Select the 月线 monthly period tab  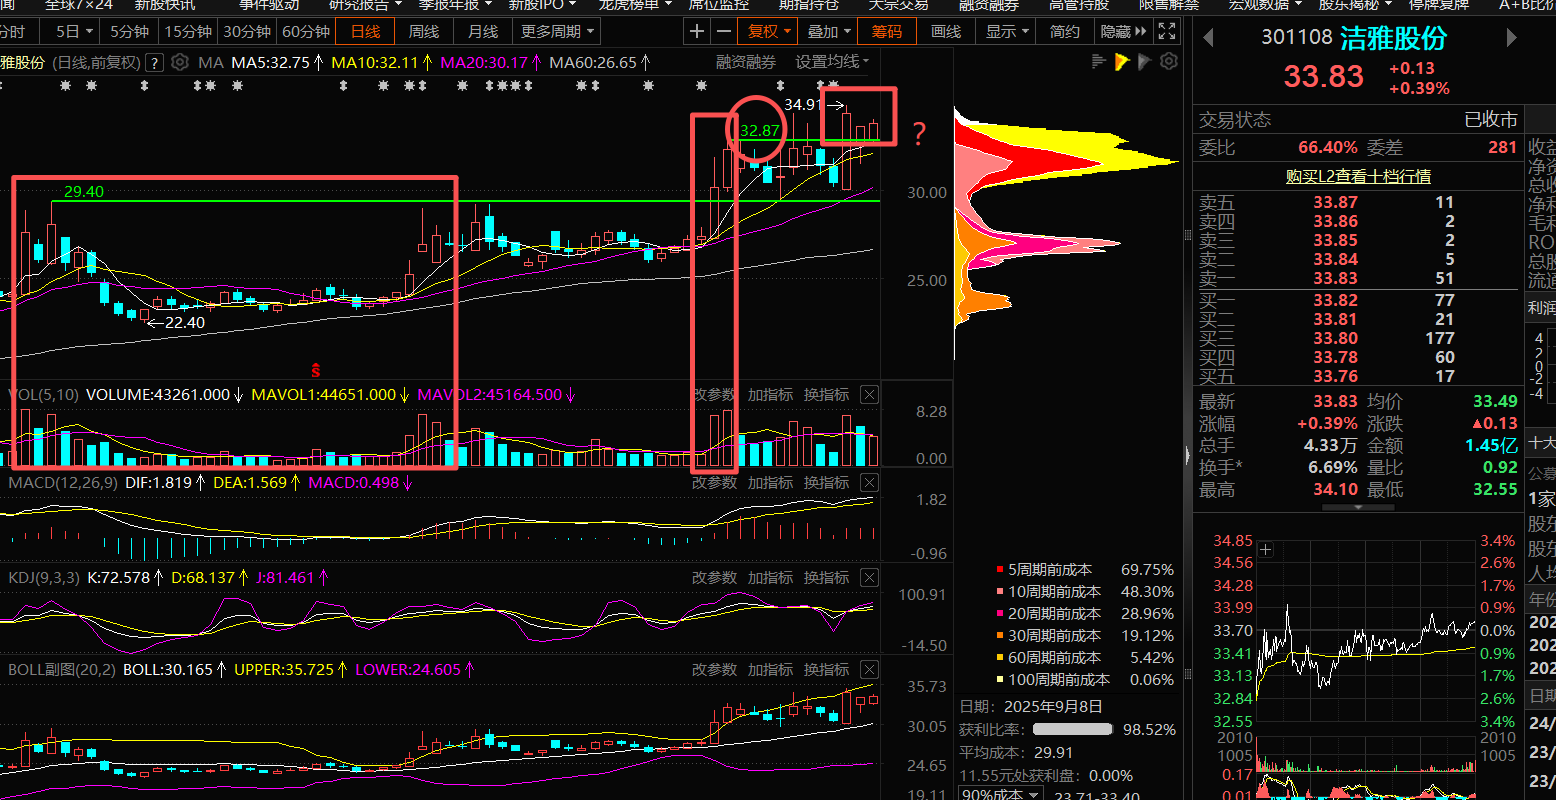tap(483, 31)
